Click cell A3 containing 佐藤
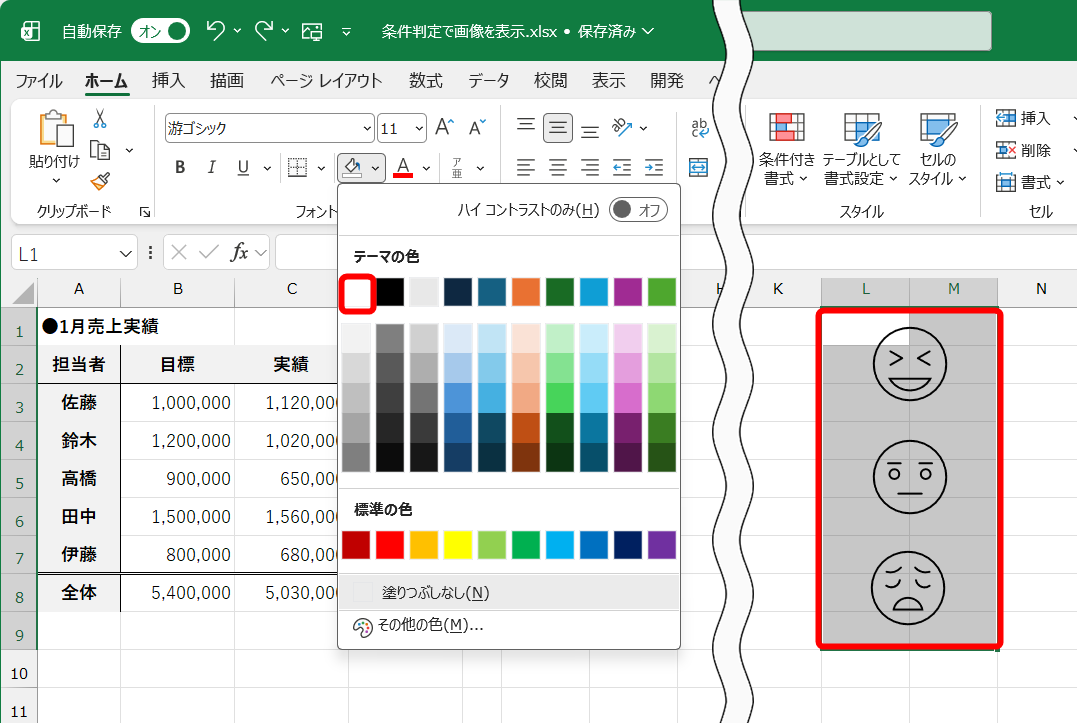The width and height of the screenshot is (1077, 723). pyautogui.click(x=79, y=402)
